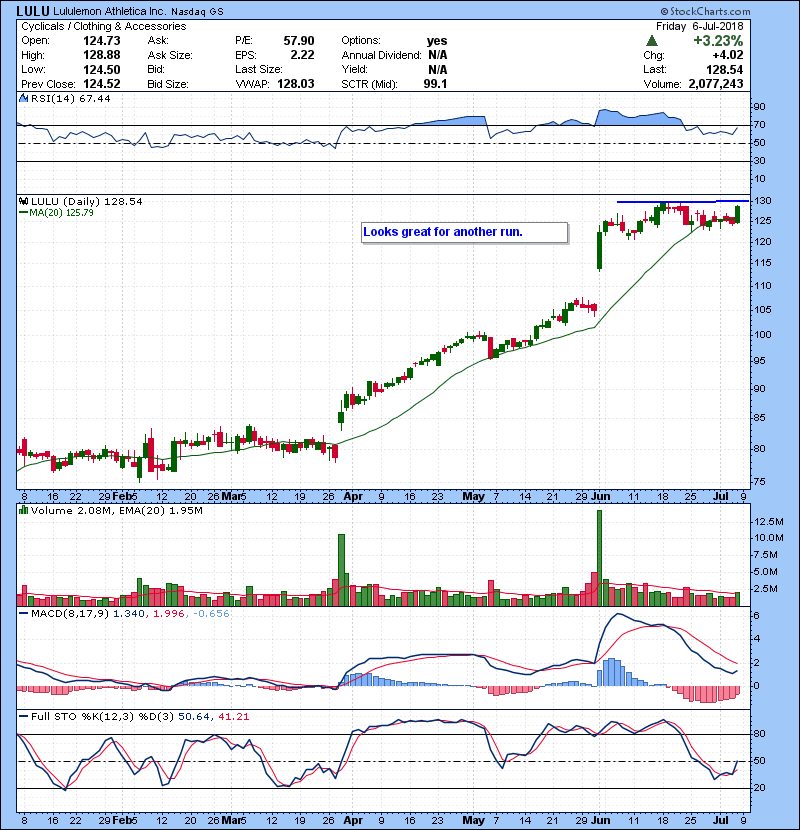The height and width of the screenshot is (830, 800).
Task: Click the Last price 128.54 in header
Action: pos(724,69)
